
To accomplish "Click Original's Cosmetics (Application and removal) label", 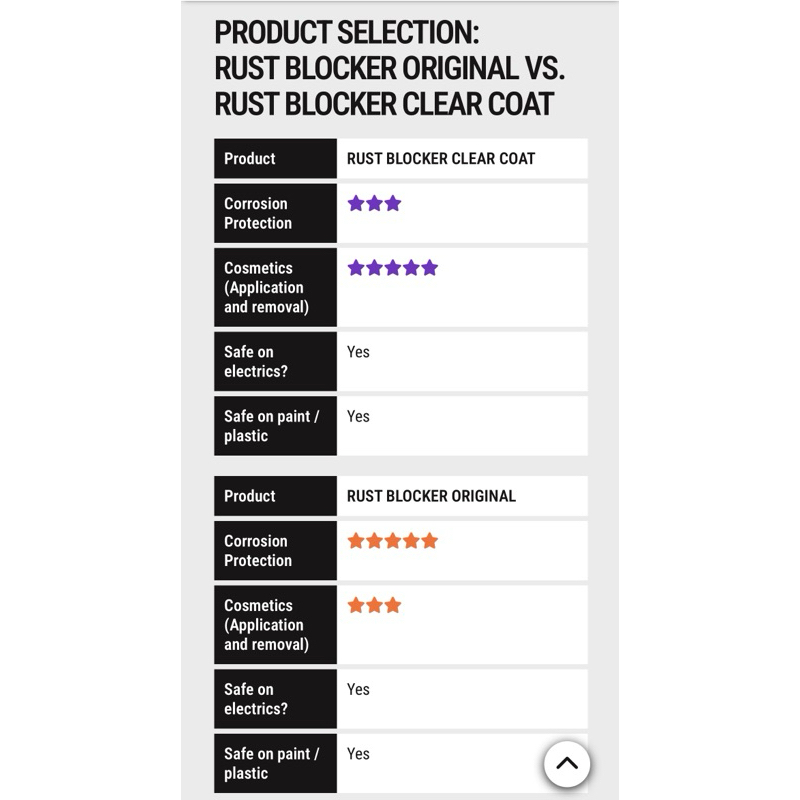I will (x=265, y=624).
